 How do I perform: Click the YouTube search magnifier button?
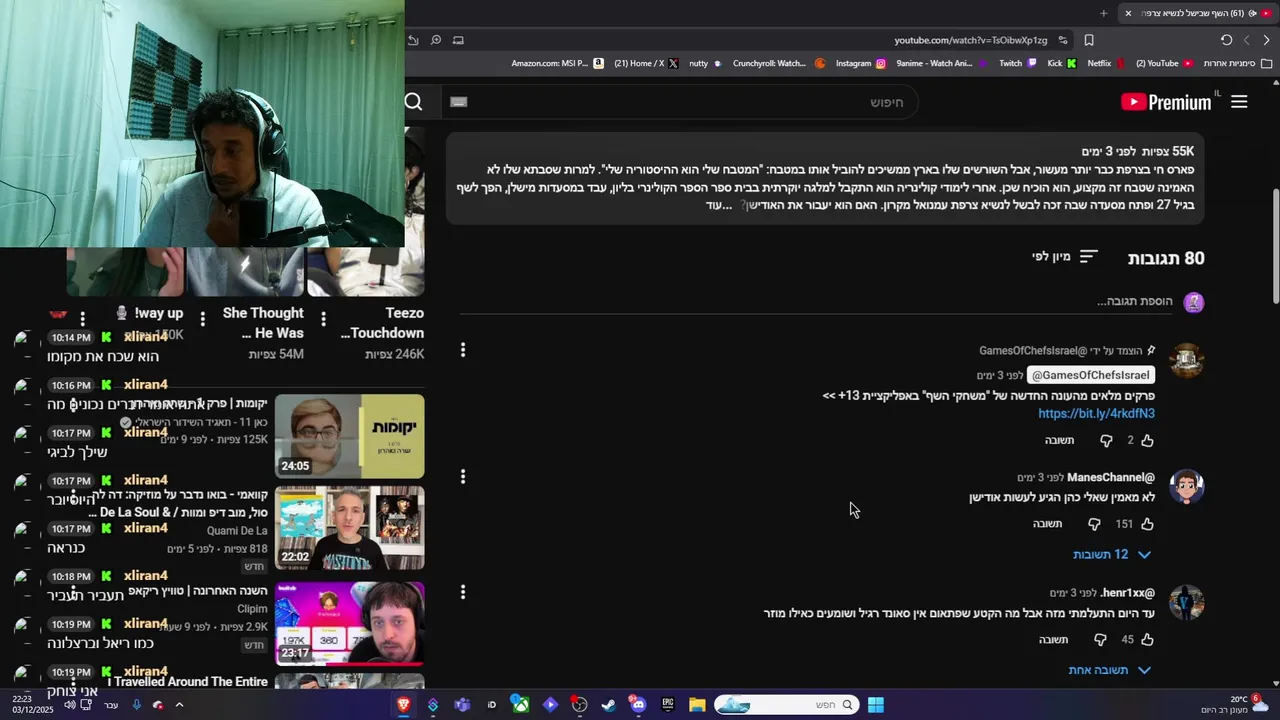tap(413, 101)
